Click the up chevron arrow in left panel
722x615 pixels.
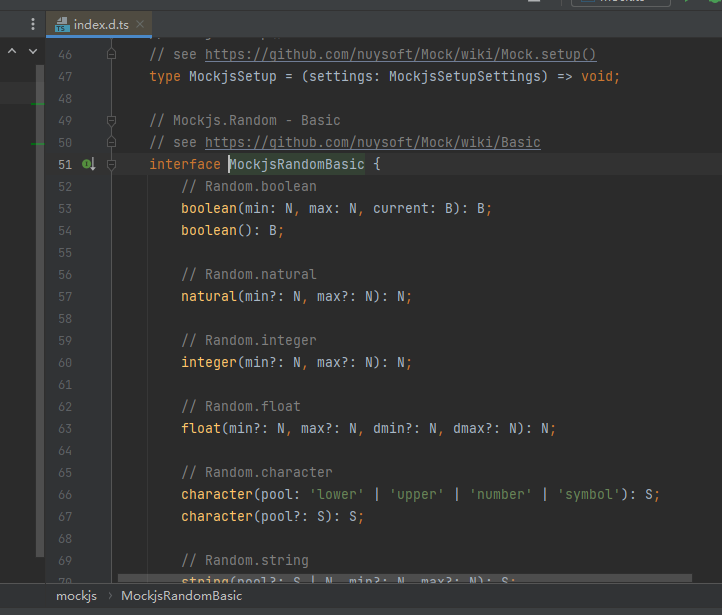coord(13,50)
